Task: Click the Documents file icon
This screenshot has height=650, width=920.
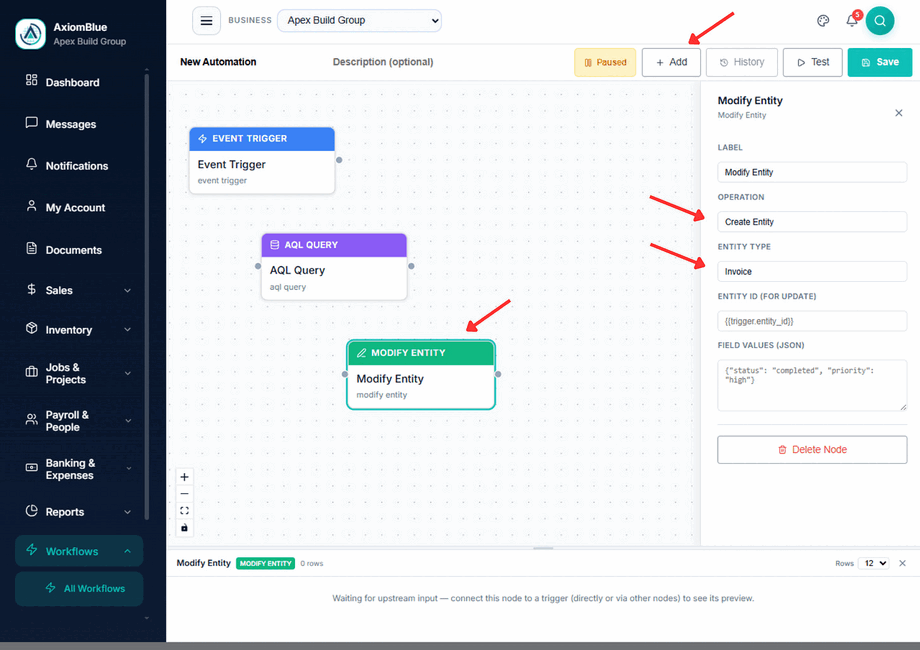Action: coord(32,248)
